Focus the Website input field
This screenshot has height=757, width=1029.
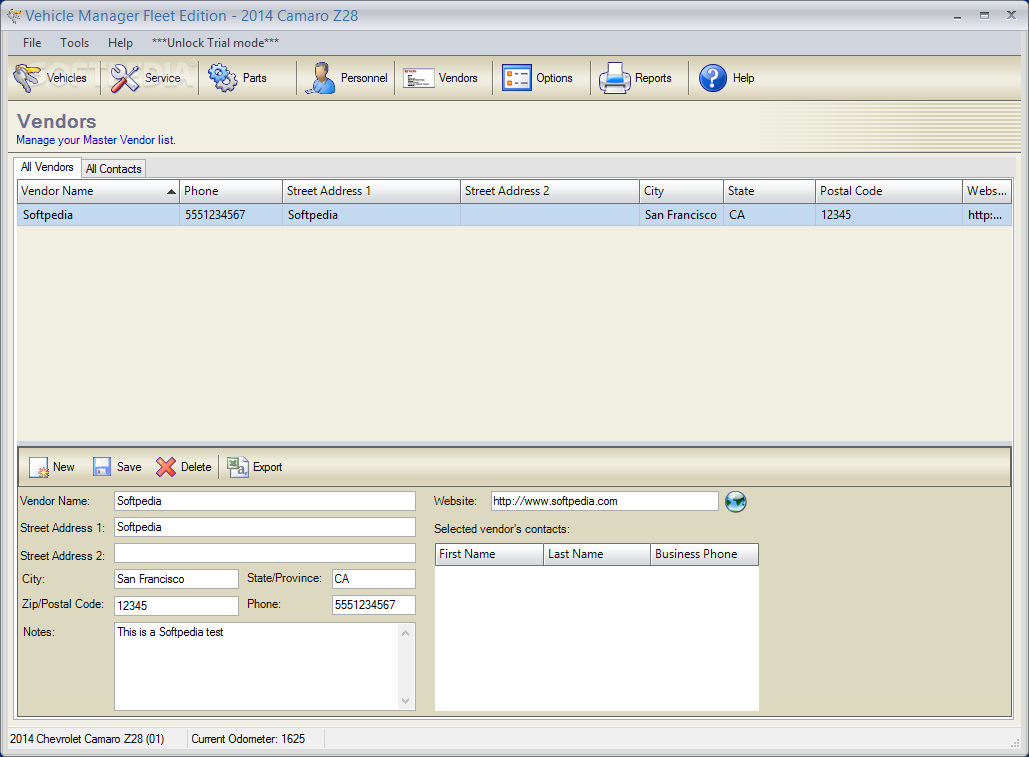(x=604, y=501)
